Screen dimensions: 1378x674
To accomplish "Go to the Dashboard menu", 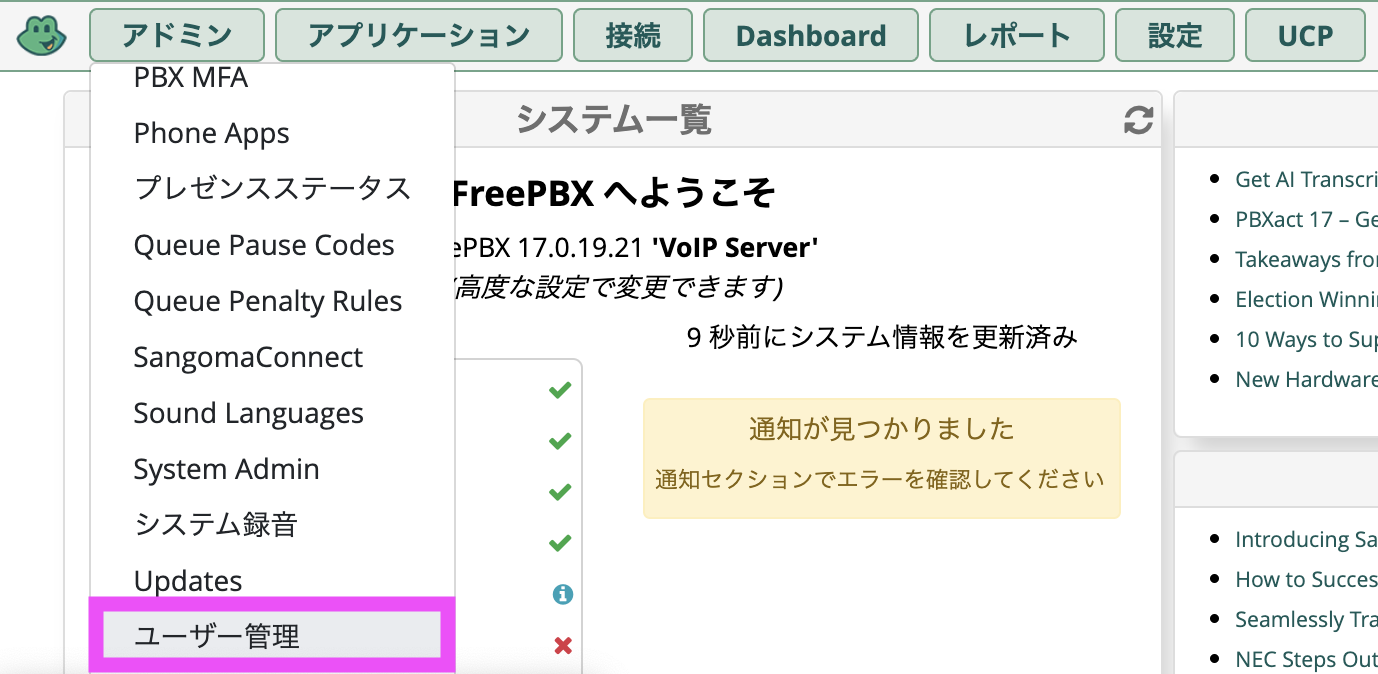I will tap(811, 36).
